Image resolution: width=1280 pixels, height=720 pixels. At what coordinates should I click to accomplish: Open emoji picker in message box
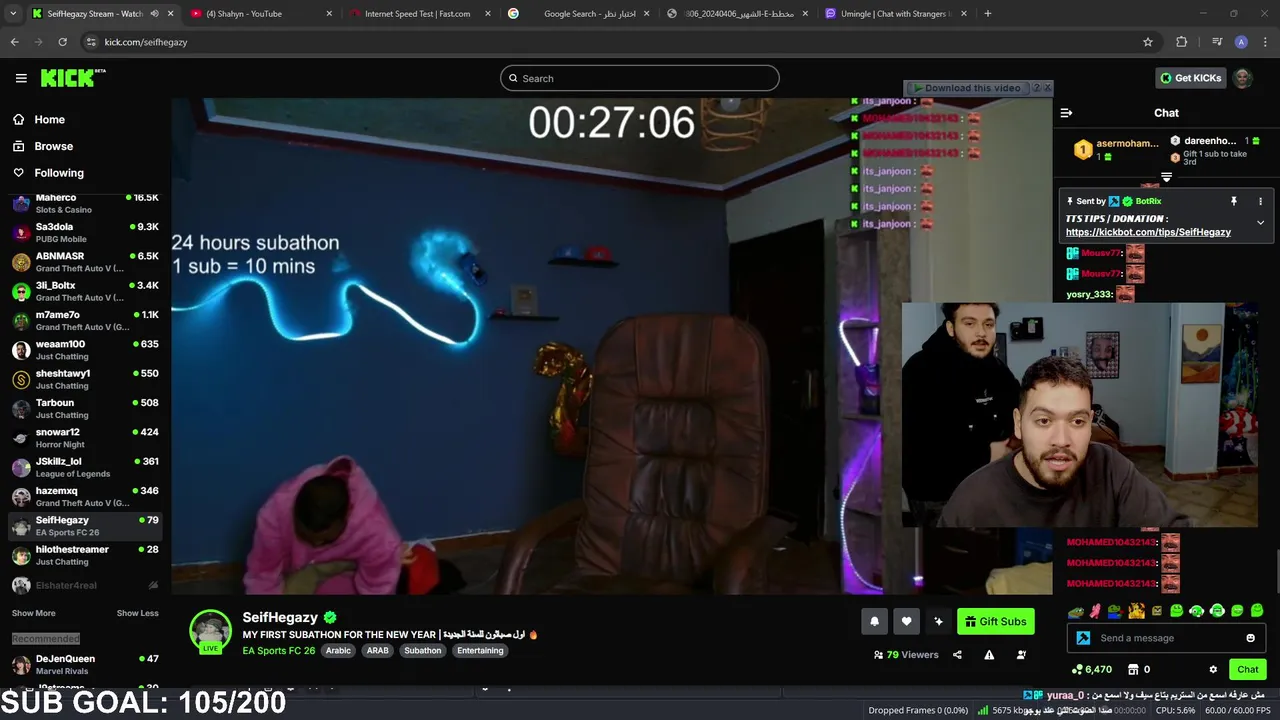1250,638
